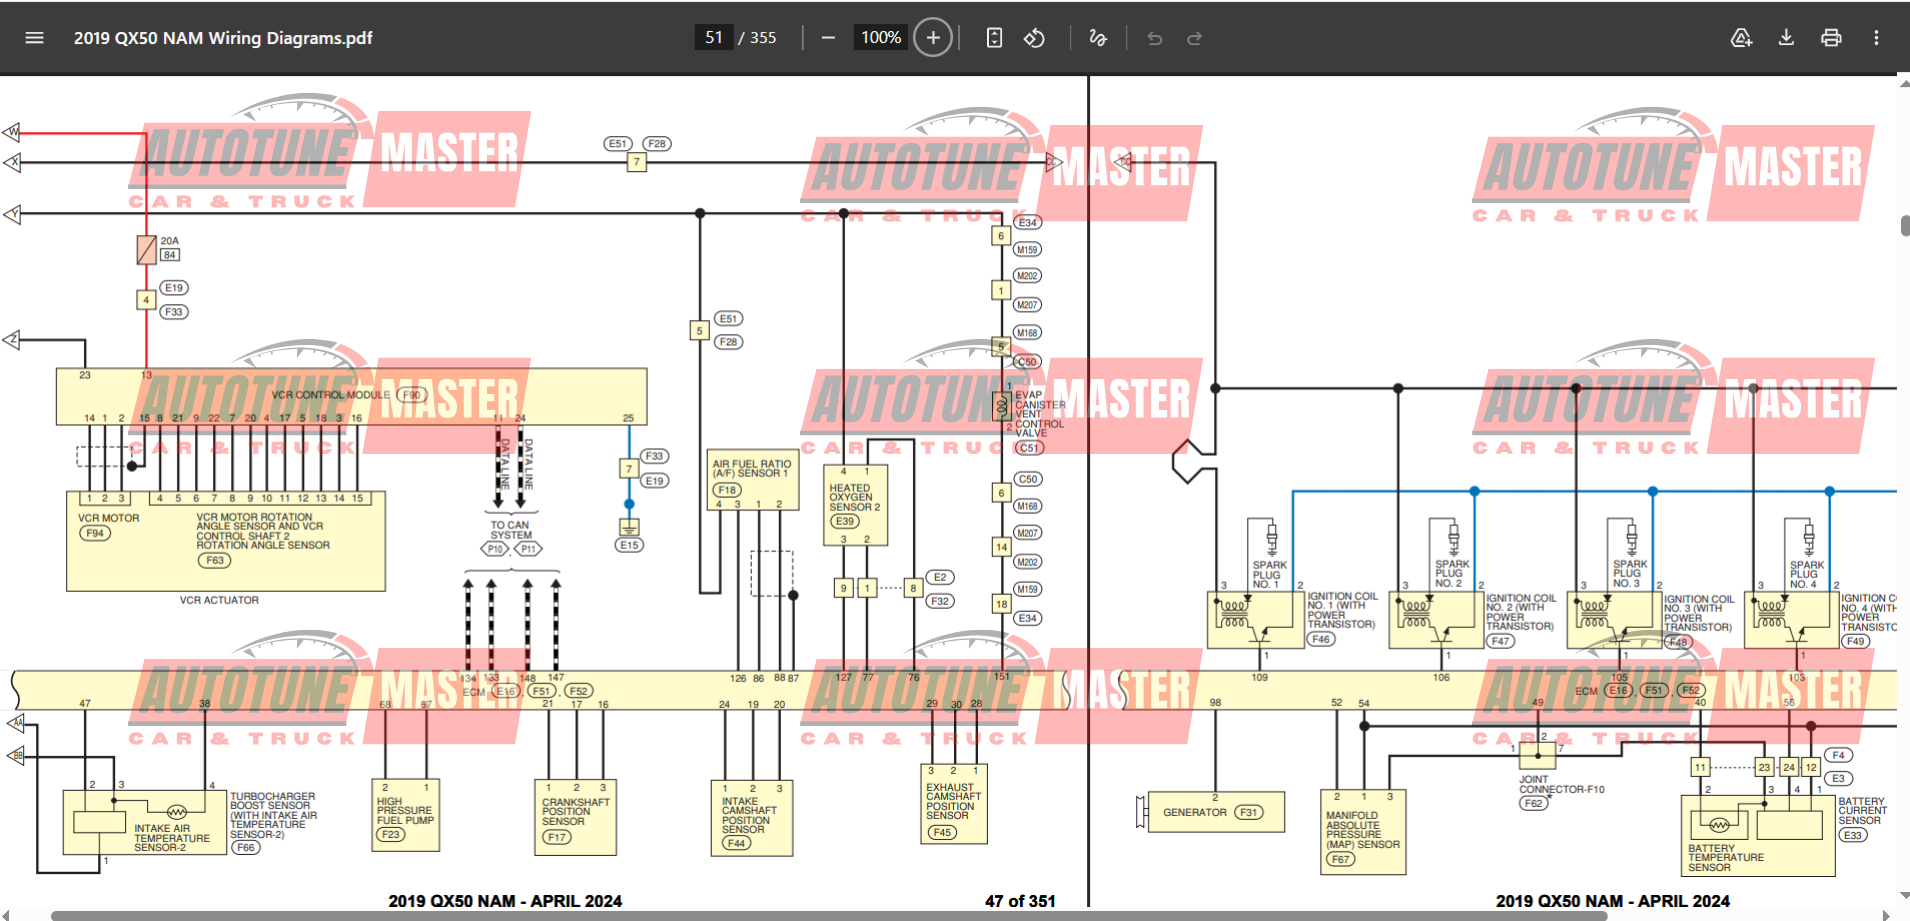
Task: Click the TO CAN SYSTEM label
Action: pyautogui.click(x=510, y=530)
